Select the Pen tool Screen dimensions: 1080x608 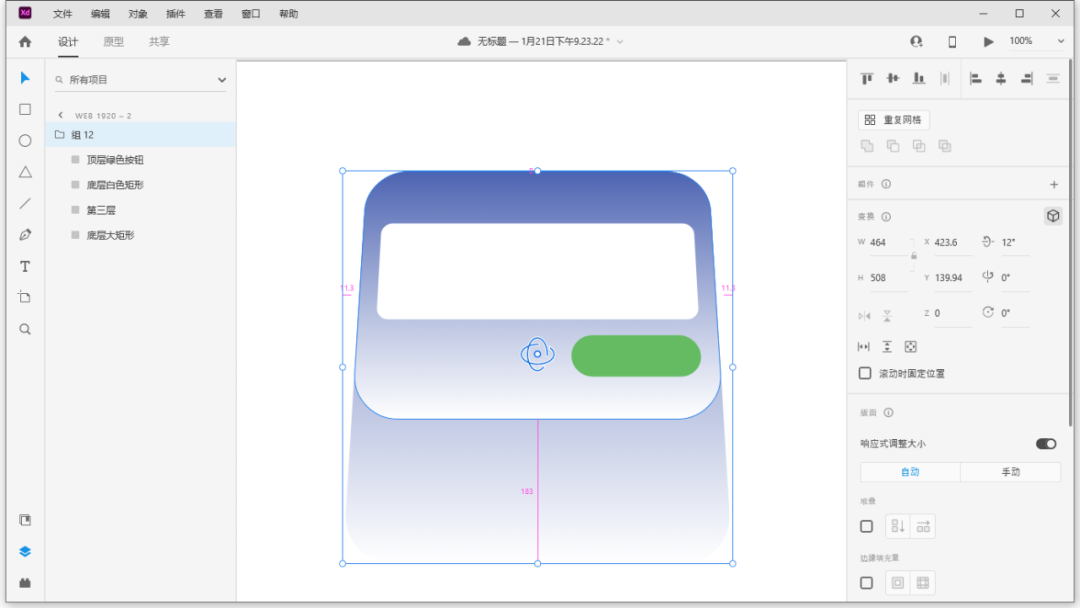click(25, 235)
